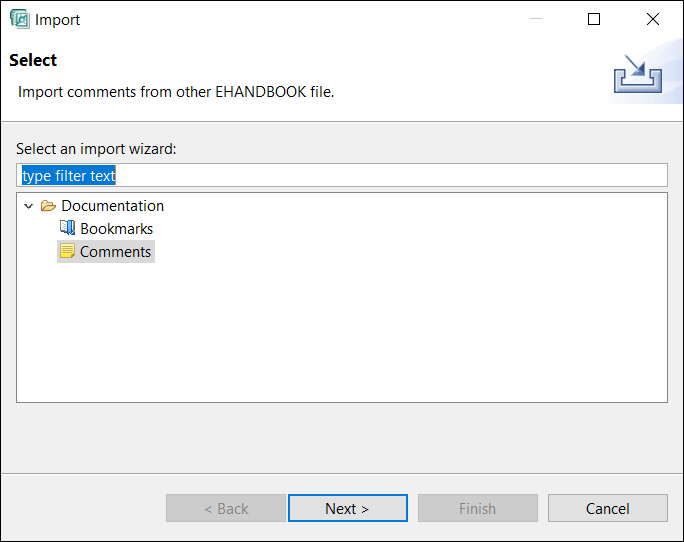Click the Documentation folder icon
Viewport: 684px width, 542px height.
(48, 206)
